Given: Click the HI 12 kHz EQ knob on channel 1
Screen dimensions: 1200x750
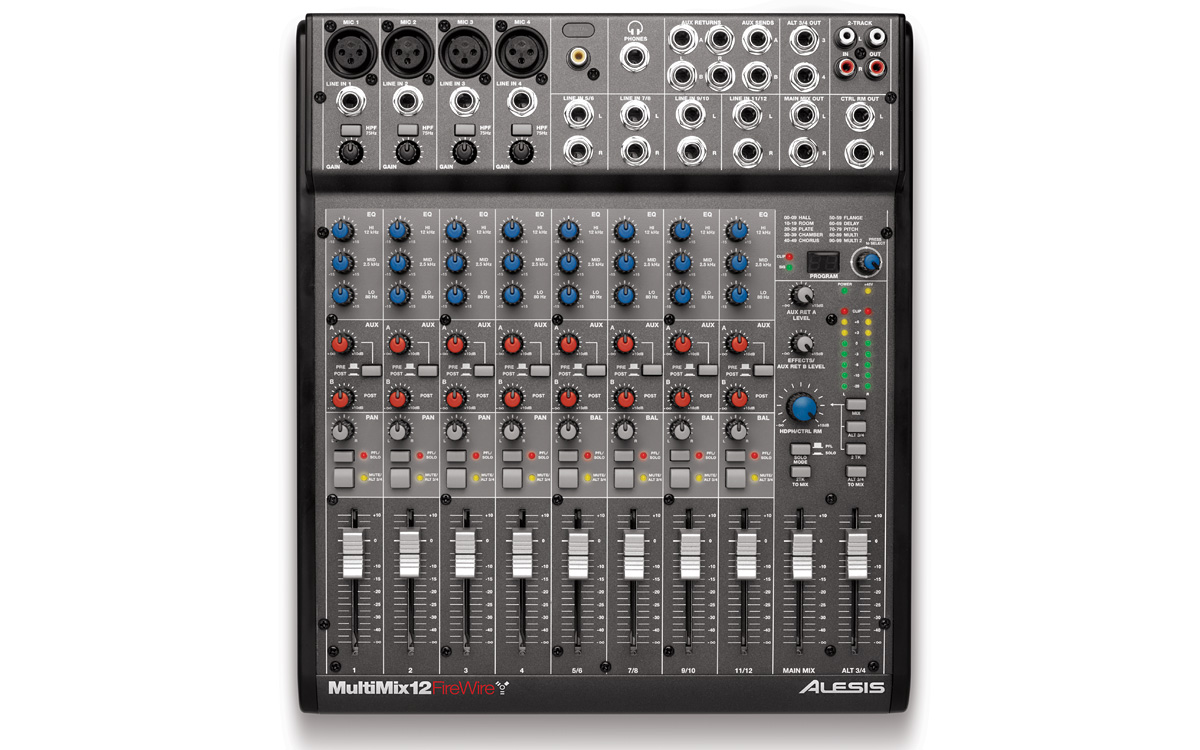Looking at the screenshot, I should coord(342,231).
